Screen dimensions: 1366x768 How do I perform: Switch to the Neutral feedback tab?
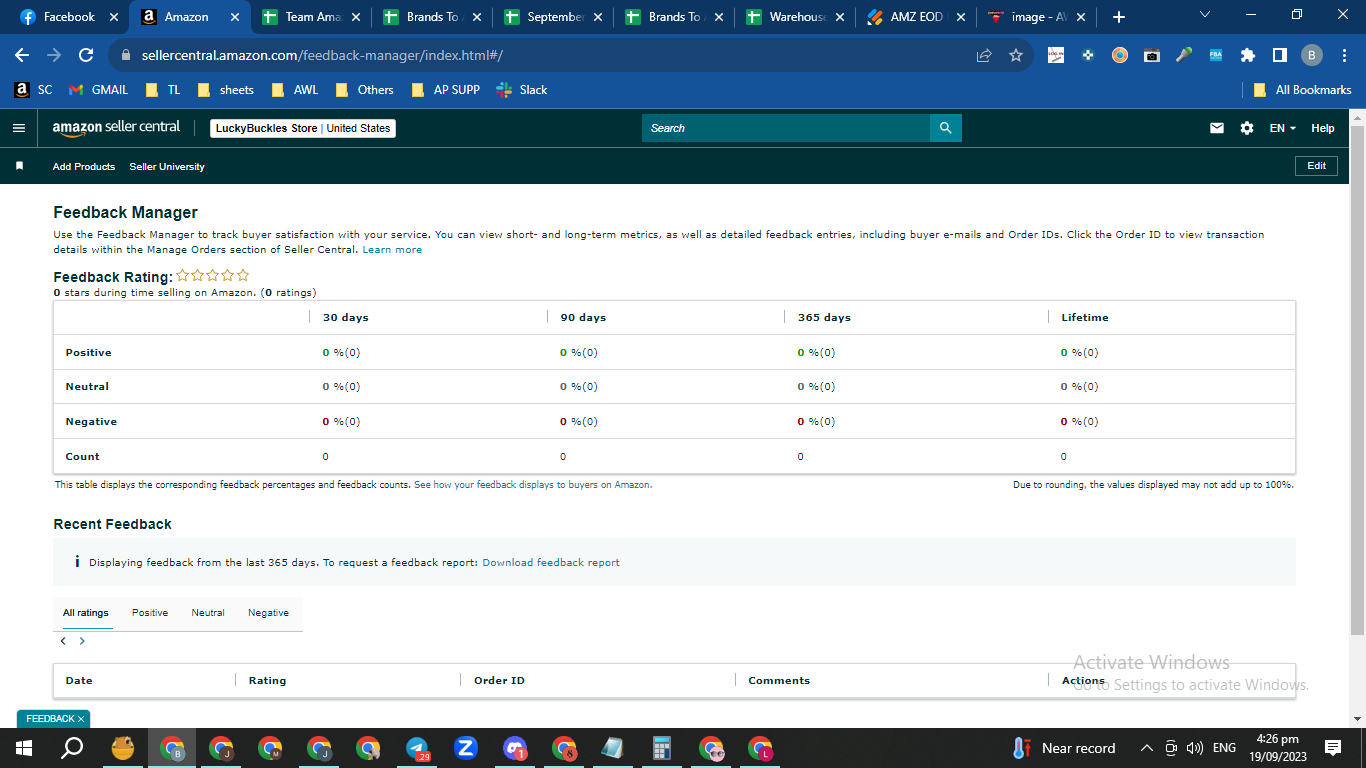tap(208, 613)
